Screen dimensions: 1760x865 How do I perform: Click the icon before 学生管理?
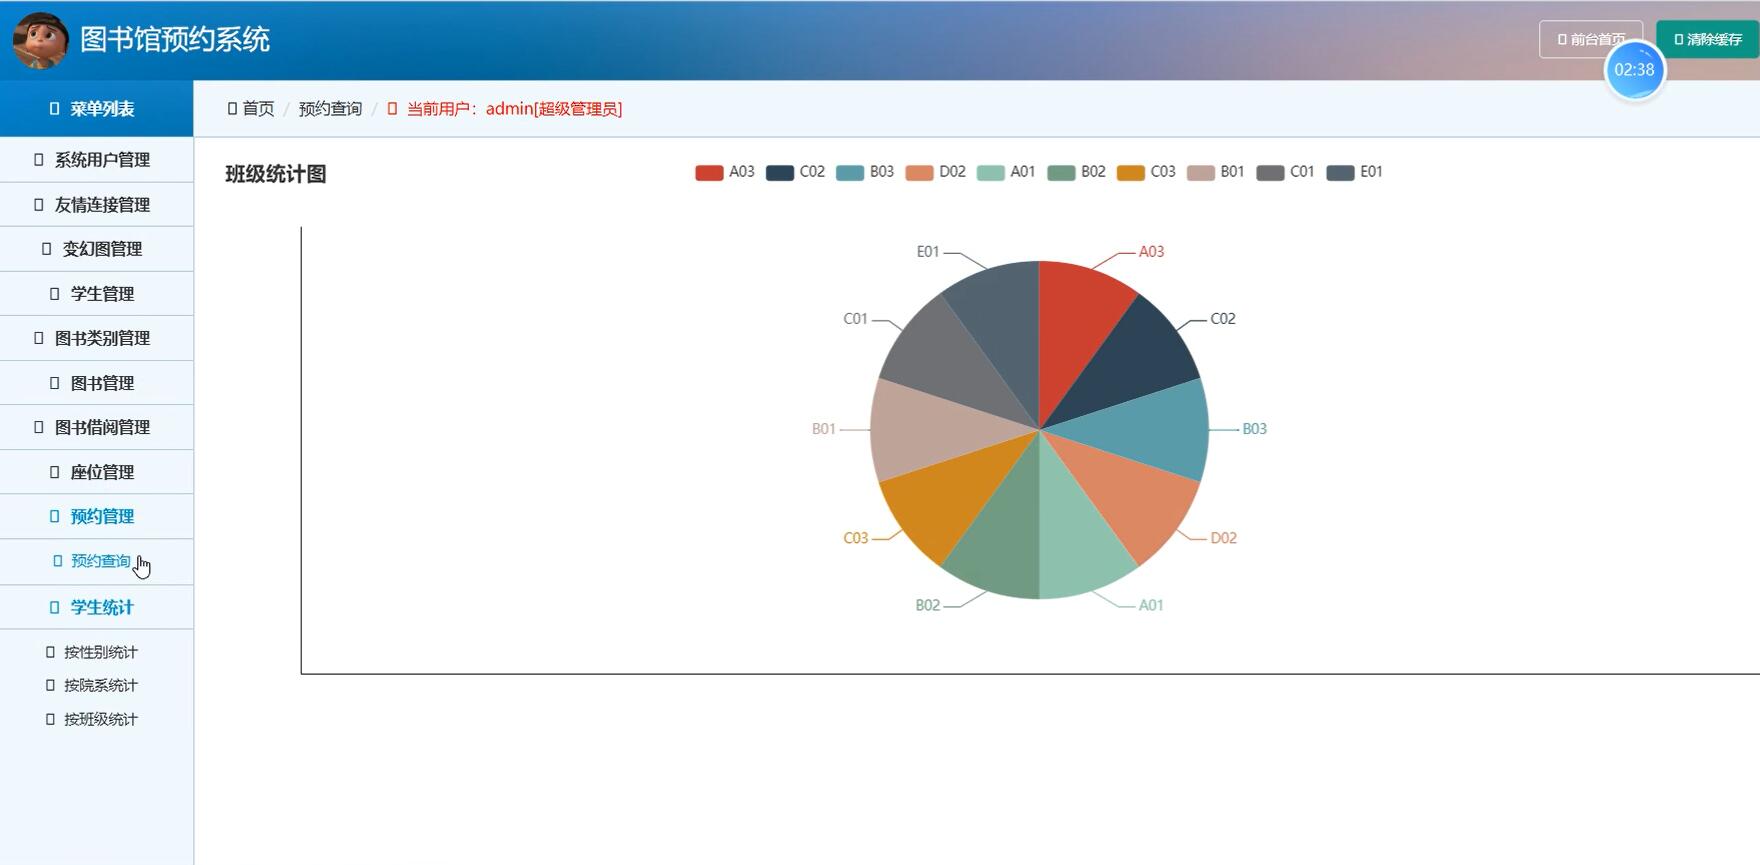click(x=55, y=294)
